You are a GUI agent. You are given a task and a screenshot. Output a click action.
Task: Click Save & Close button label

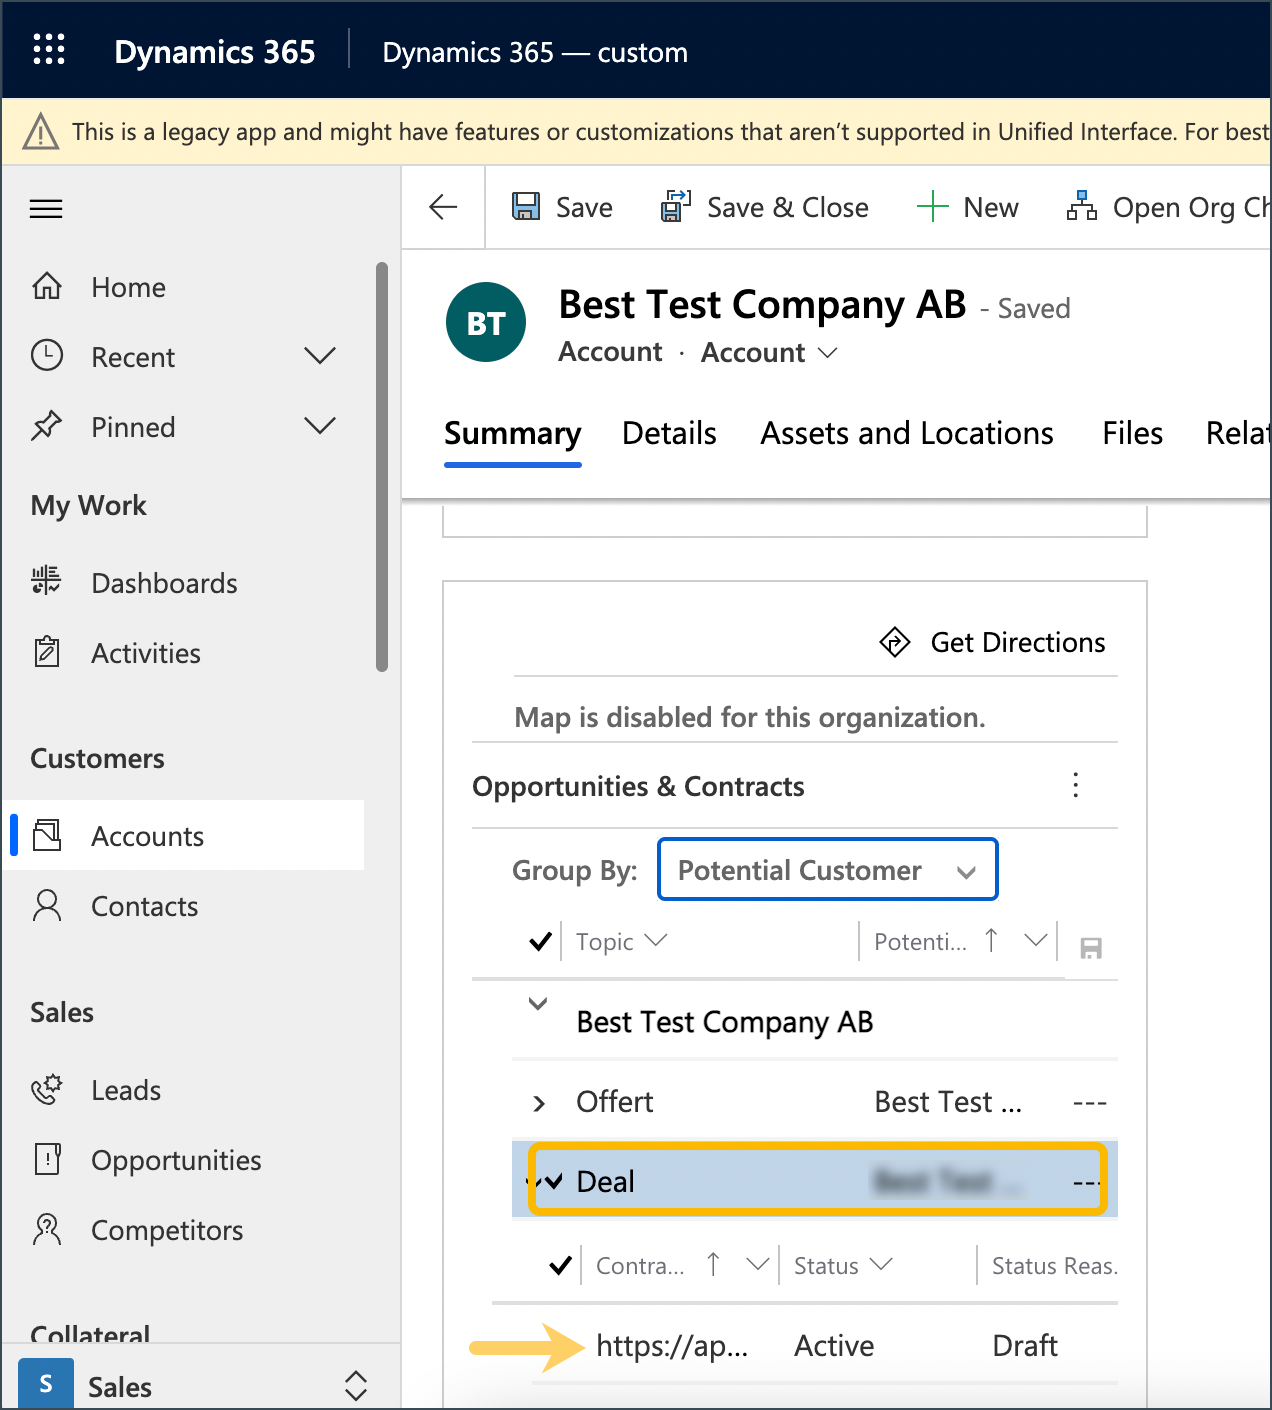[788, 207]
